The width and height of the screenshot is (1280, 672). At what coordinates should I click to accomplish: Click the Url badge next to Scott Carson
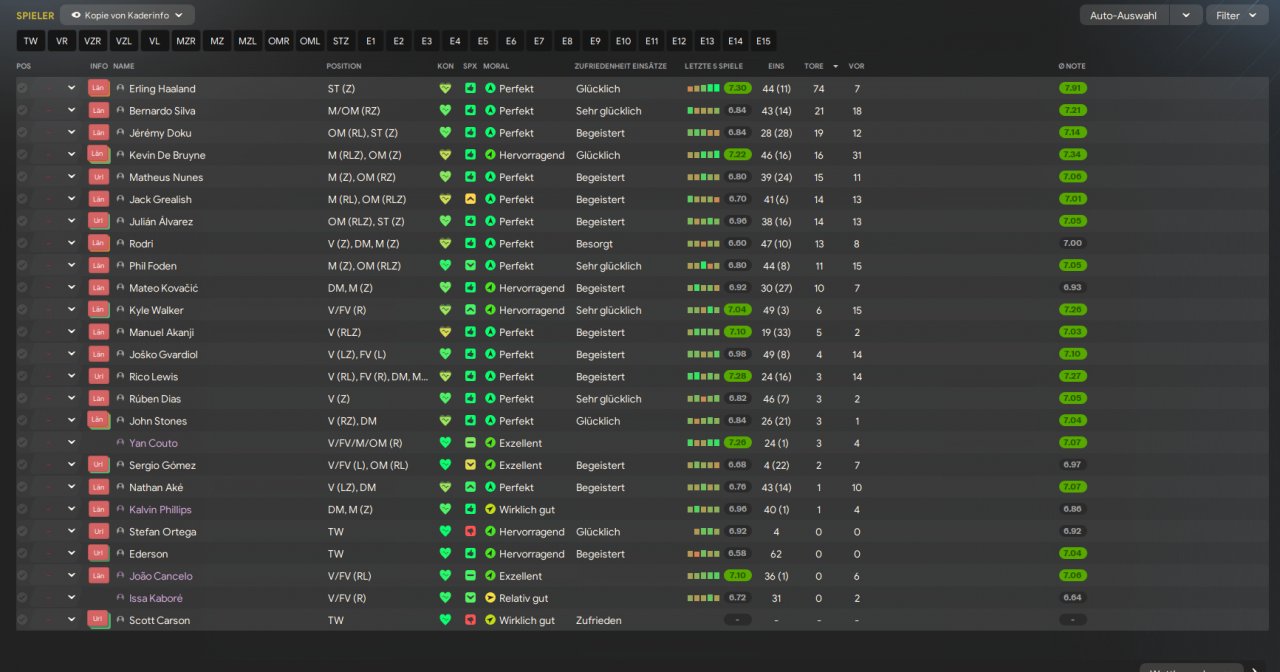98,620
